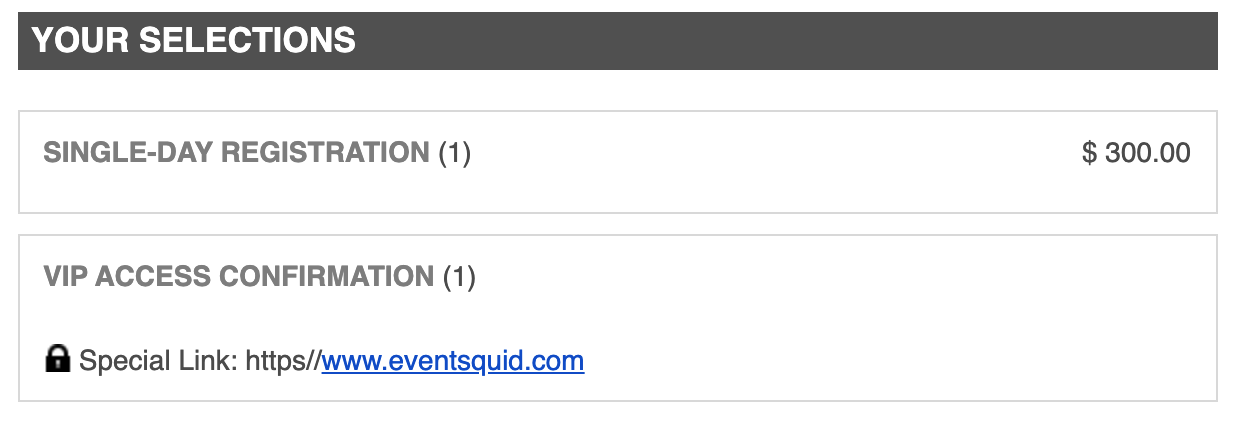
Task: Click the word SINGLE-DAY in the first row
Action: 128,153
